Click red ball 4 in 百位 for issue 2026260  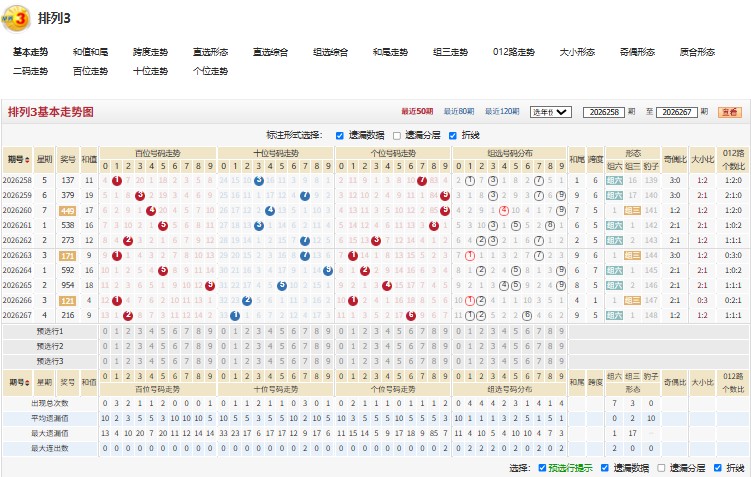151,210
